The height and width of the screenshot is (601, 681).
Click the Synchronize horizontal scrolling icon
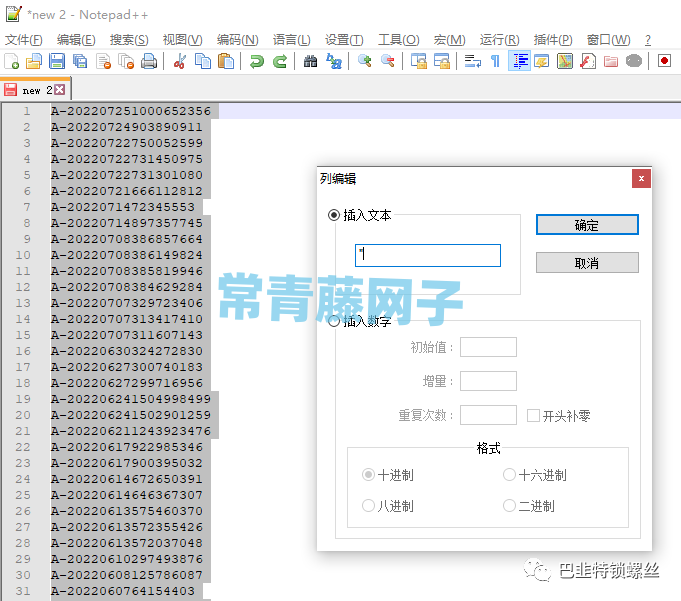[x=442, y=61]
